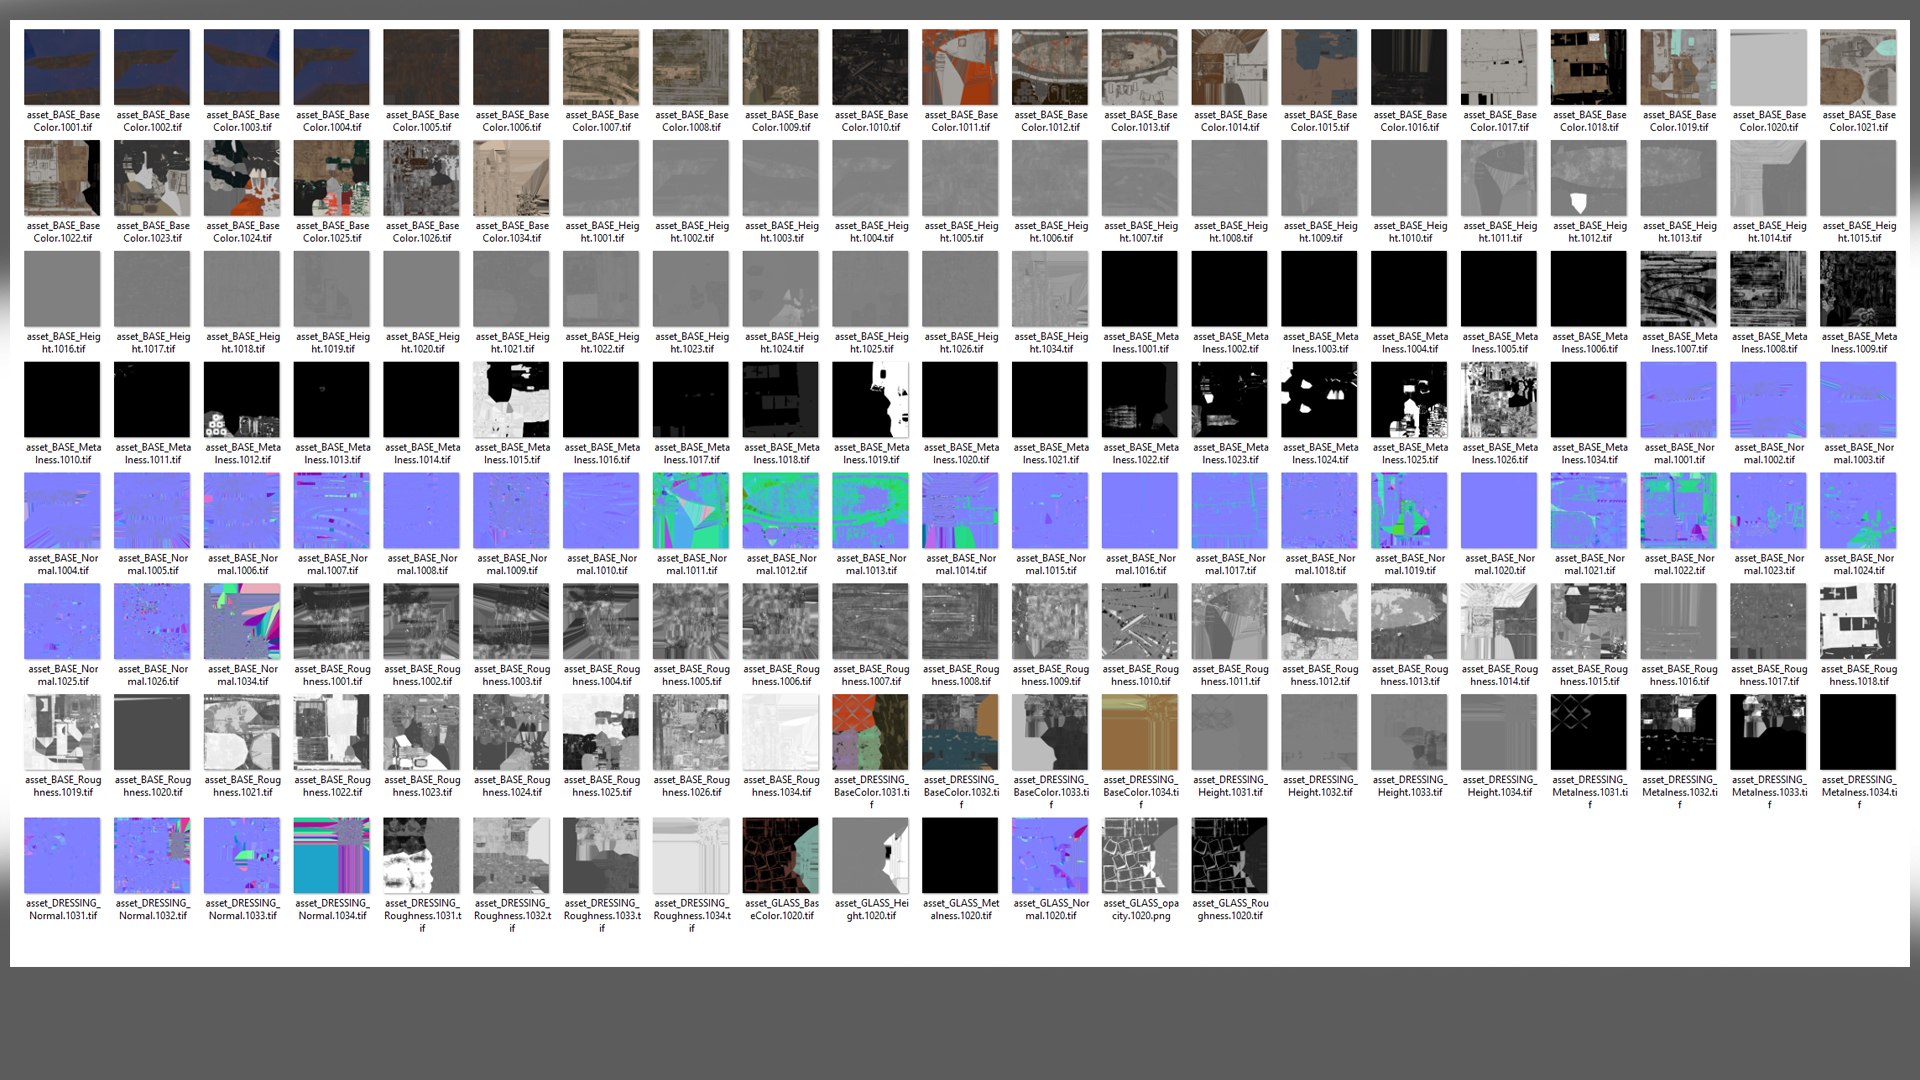Select the asset_BASE_BaseColor.1034.tif thumbnail
Viewport: 1920px width, 1080px height.
pos(511,178)
